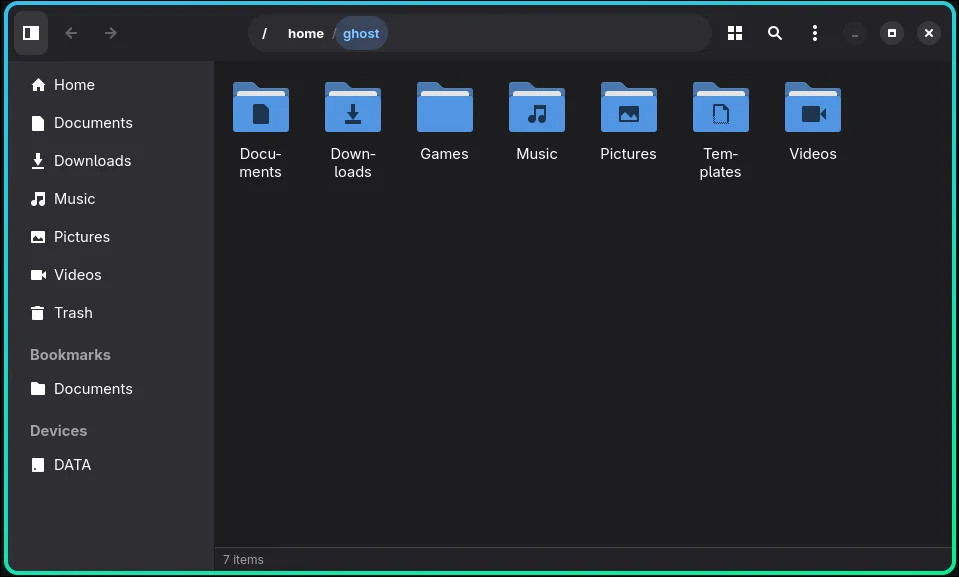The image size is (959, 577).
Task: Click the video camera icon in sidebar
Action: pyautogui.click(x=38, y=275)
